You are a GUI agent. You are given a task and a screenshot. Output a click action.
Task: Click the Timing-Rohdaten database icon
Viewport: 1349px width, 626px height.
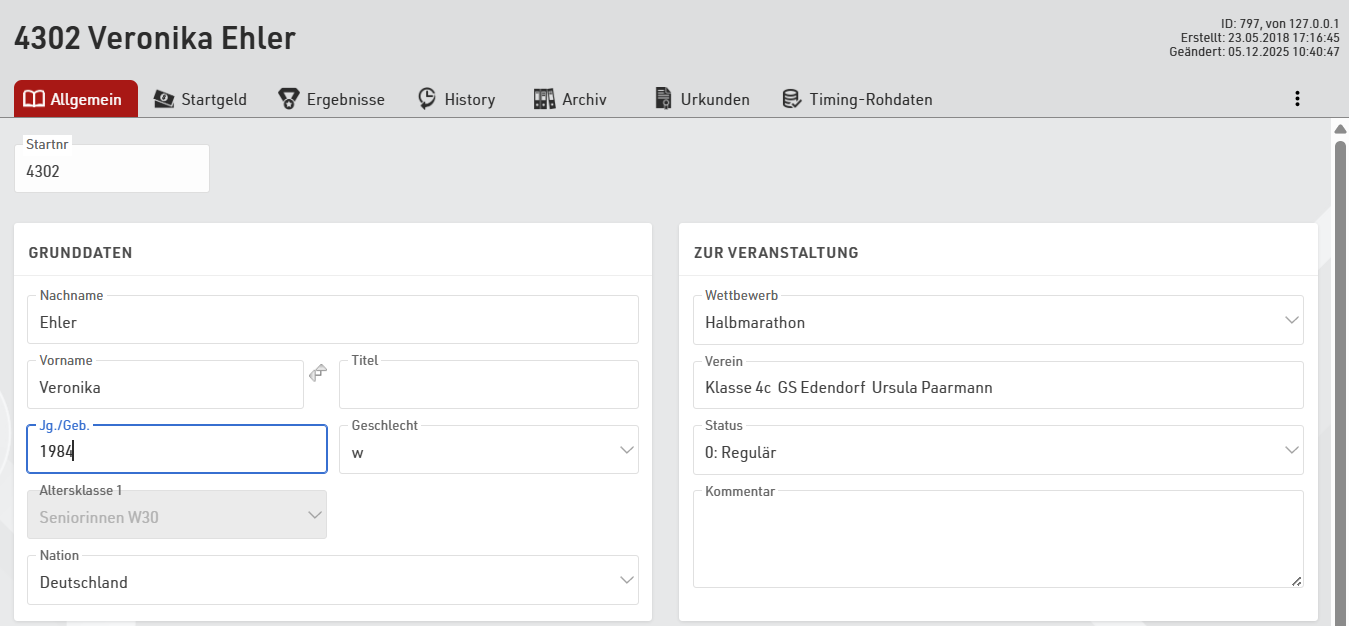(x=791, y=99)
